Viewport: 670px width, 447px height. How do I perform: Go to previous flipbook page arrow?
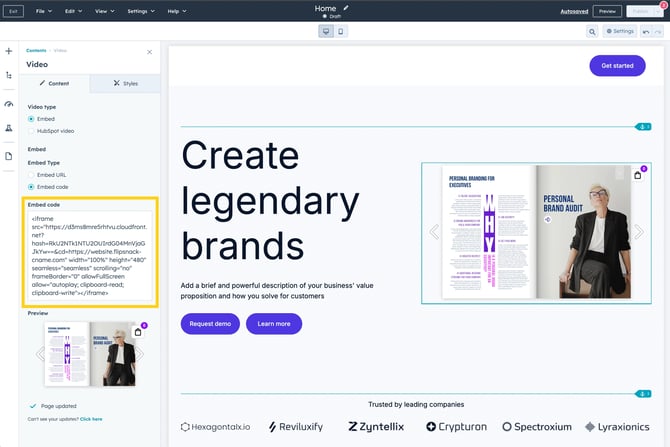[x=434, y=232]
